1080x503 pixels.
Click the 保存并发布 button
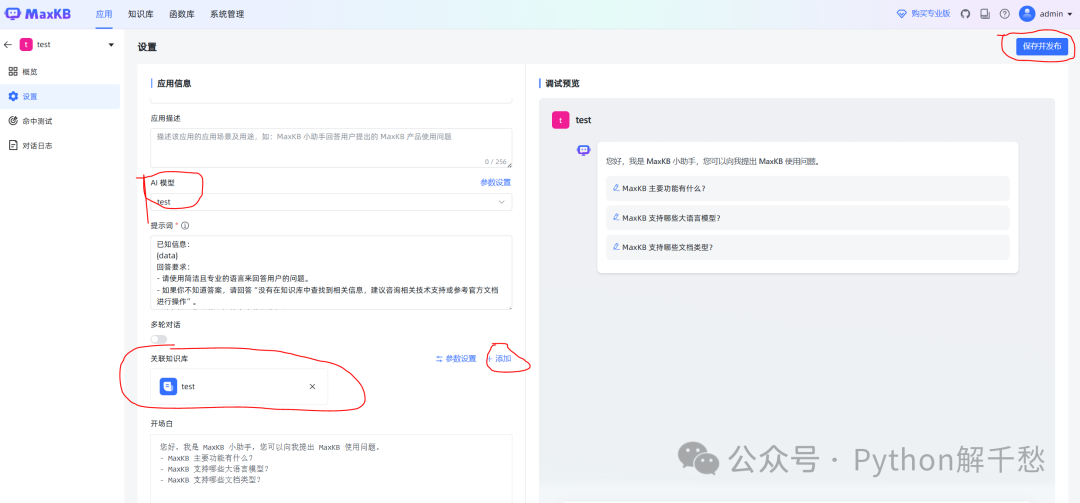[x=1042, y=46]
